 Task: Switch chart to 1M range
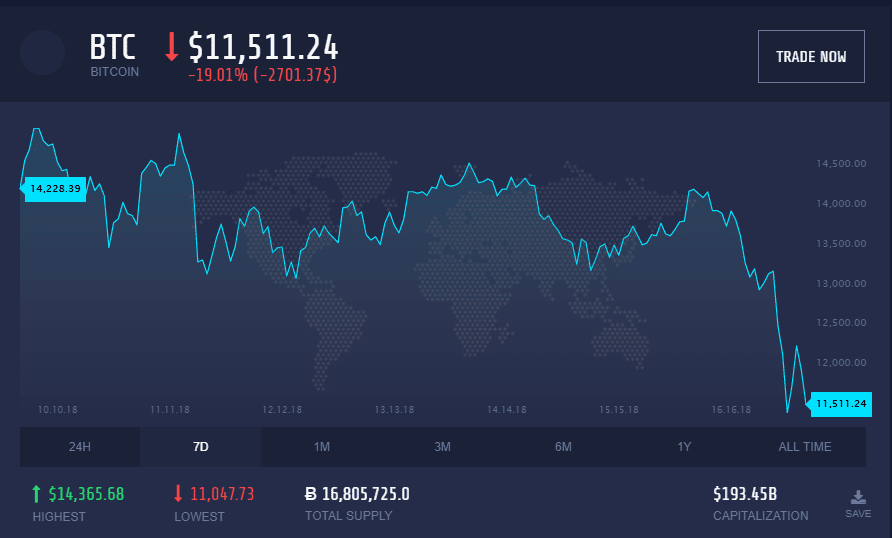pos(321,447)
